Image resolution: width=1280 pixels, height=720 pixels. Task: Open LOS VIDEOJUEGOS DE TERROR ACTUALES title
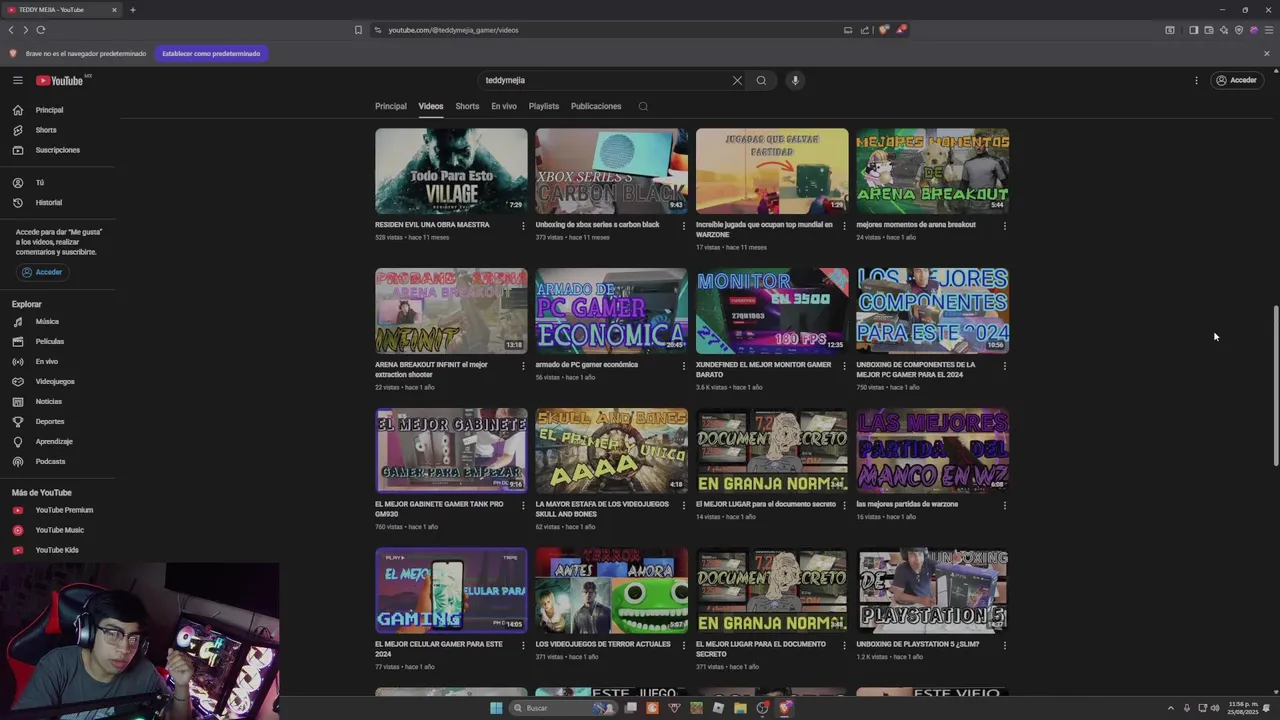click(x=603, y=644)
